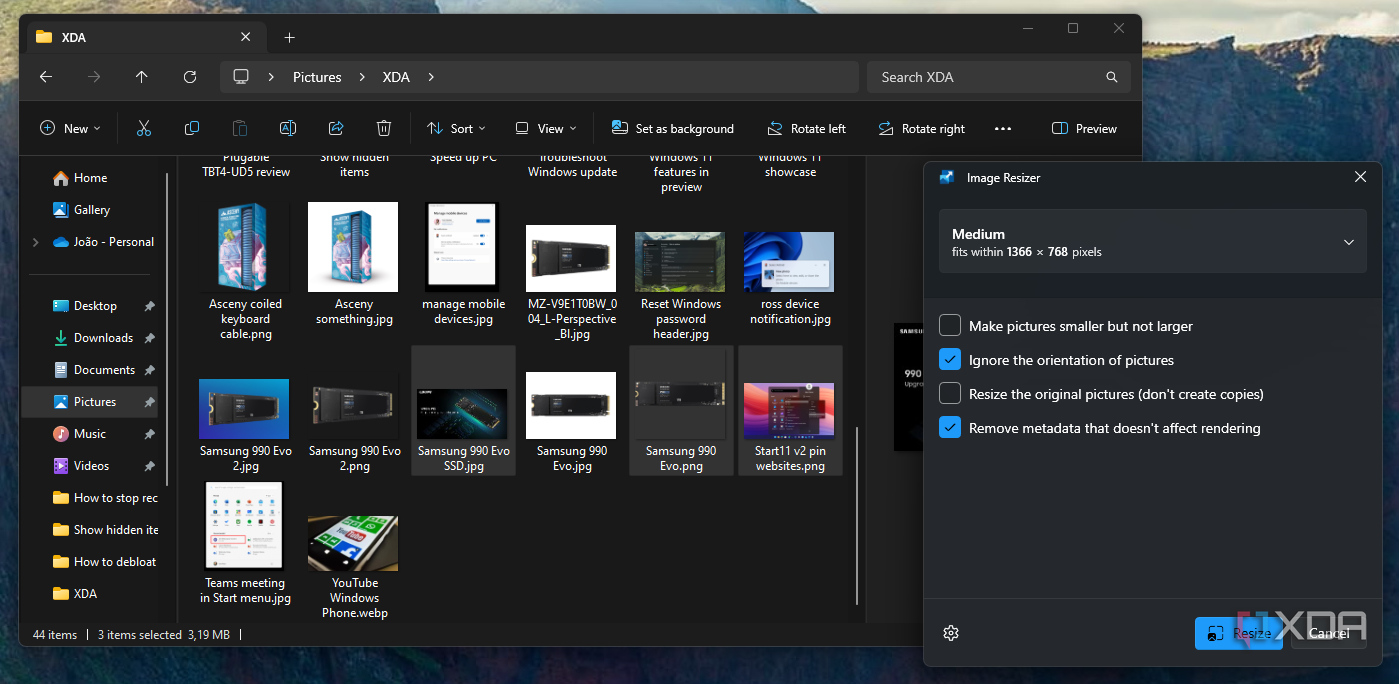The image size is (1399, 684).
Task: Select Pictures in the address breadcrumb
Action: tap(317, 77)
